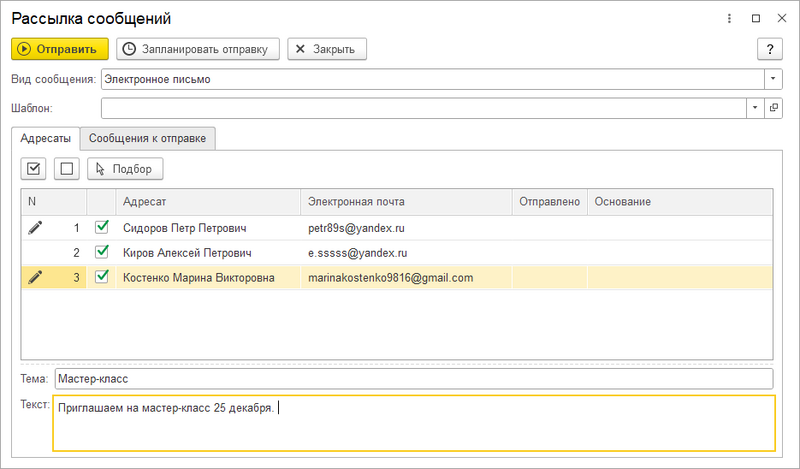Click the N column header
The width and height of the screenshot is (800, 469).
(54, 202)
